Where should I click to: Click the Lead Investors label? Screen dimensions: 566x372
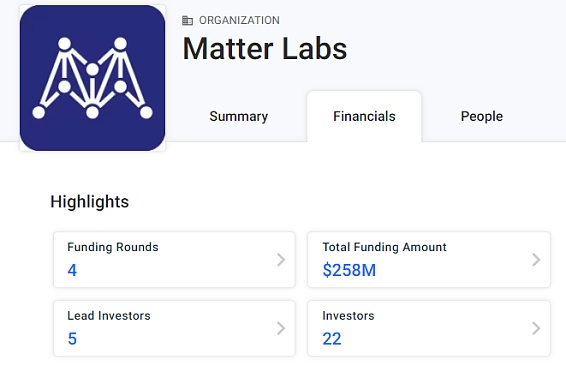pyautogui.click(x=109, y=316)
